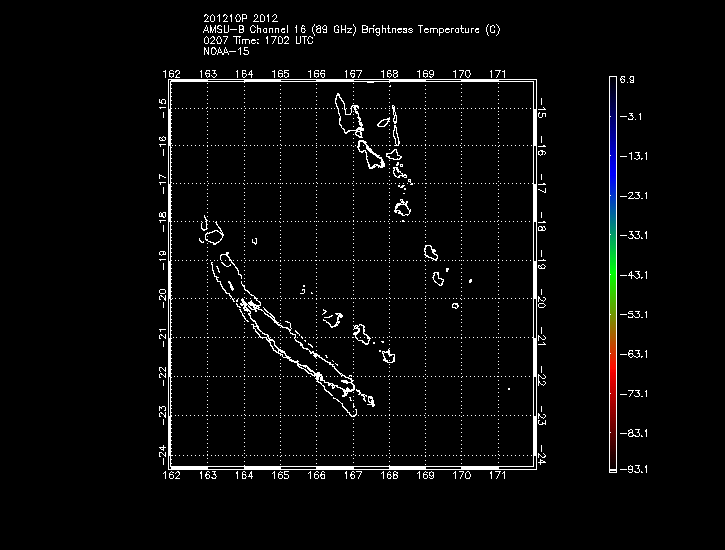The image size is (725, 550).
Task: Click the -73.1 color scale label
Action: (634, 394)
